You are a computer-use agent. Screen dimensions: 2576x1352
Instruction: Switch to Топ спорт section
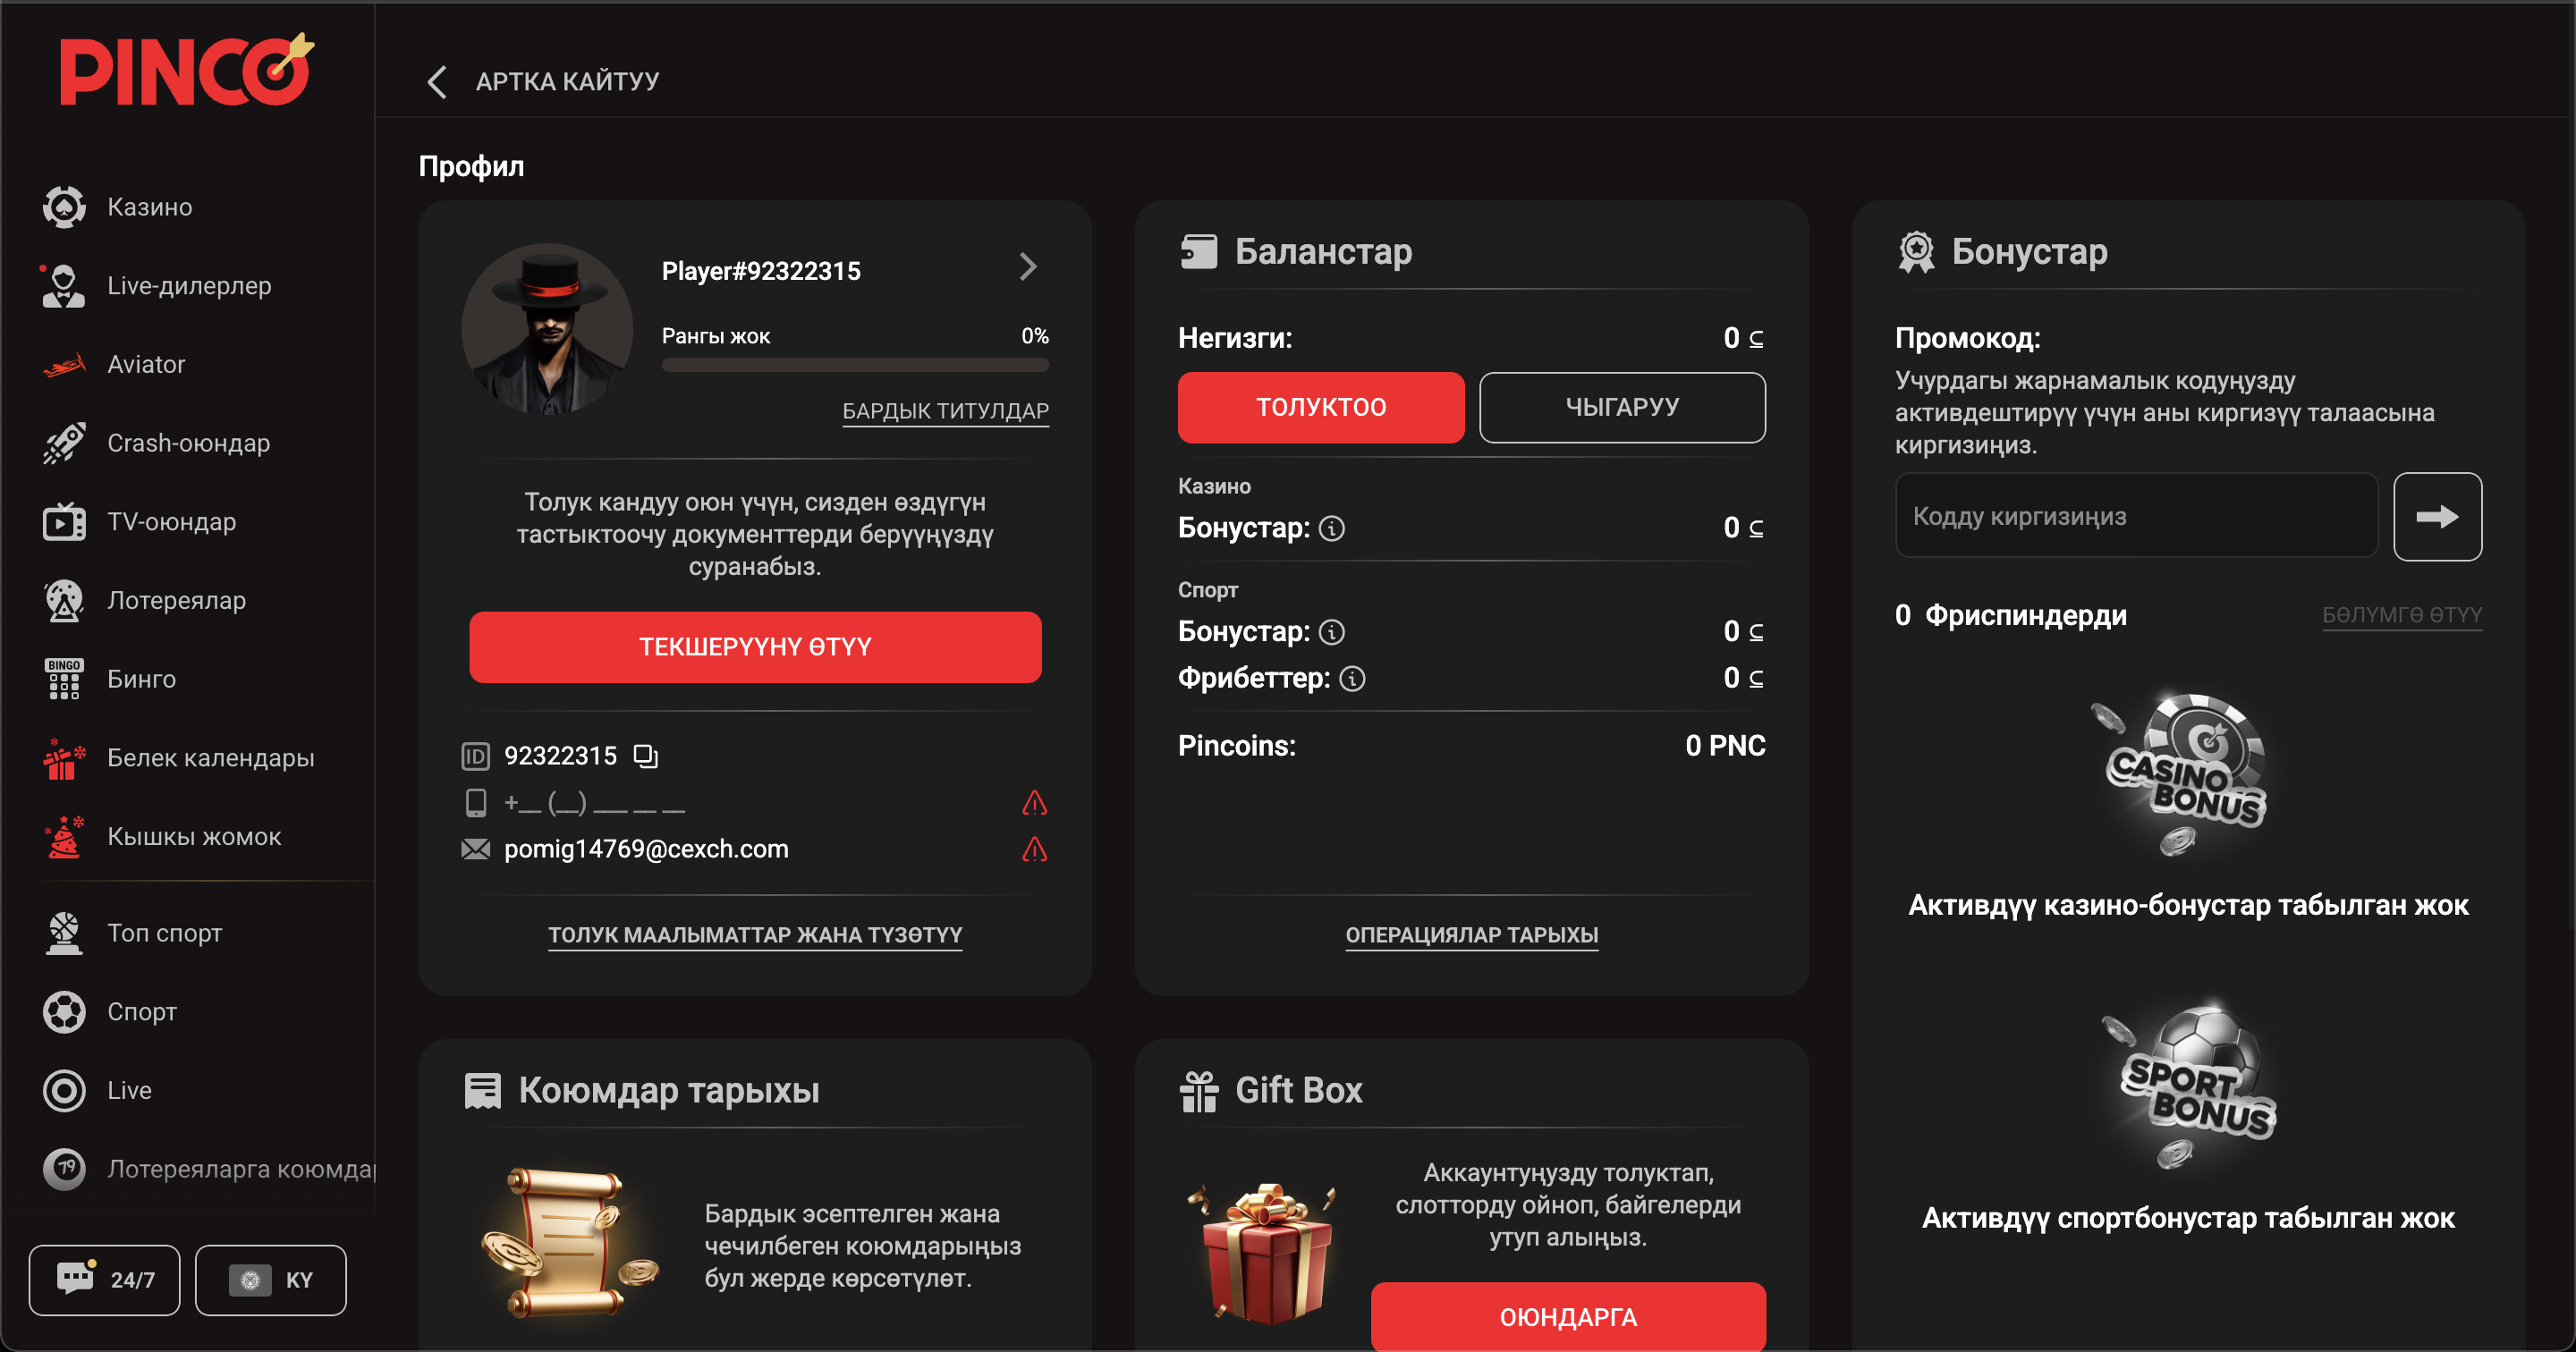[x=163, y=933]
